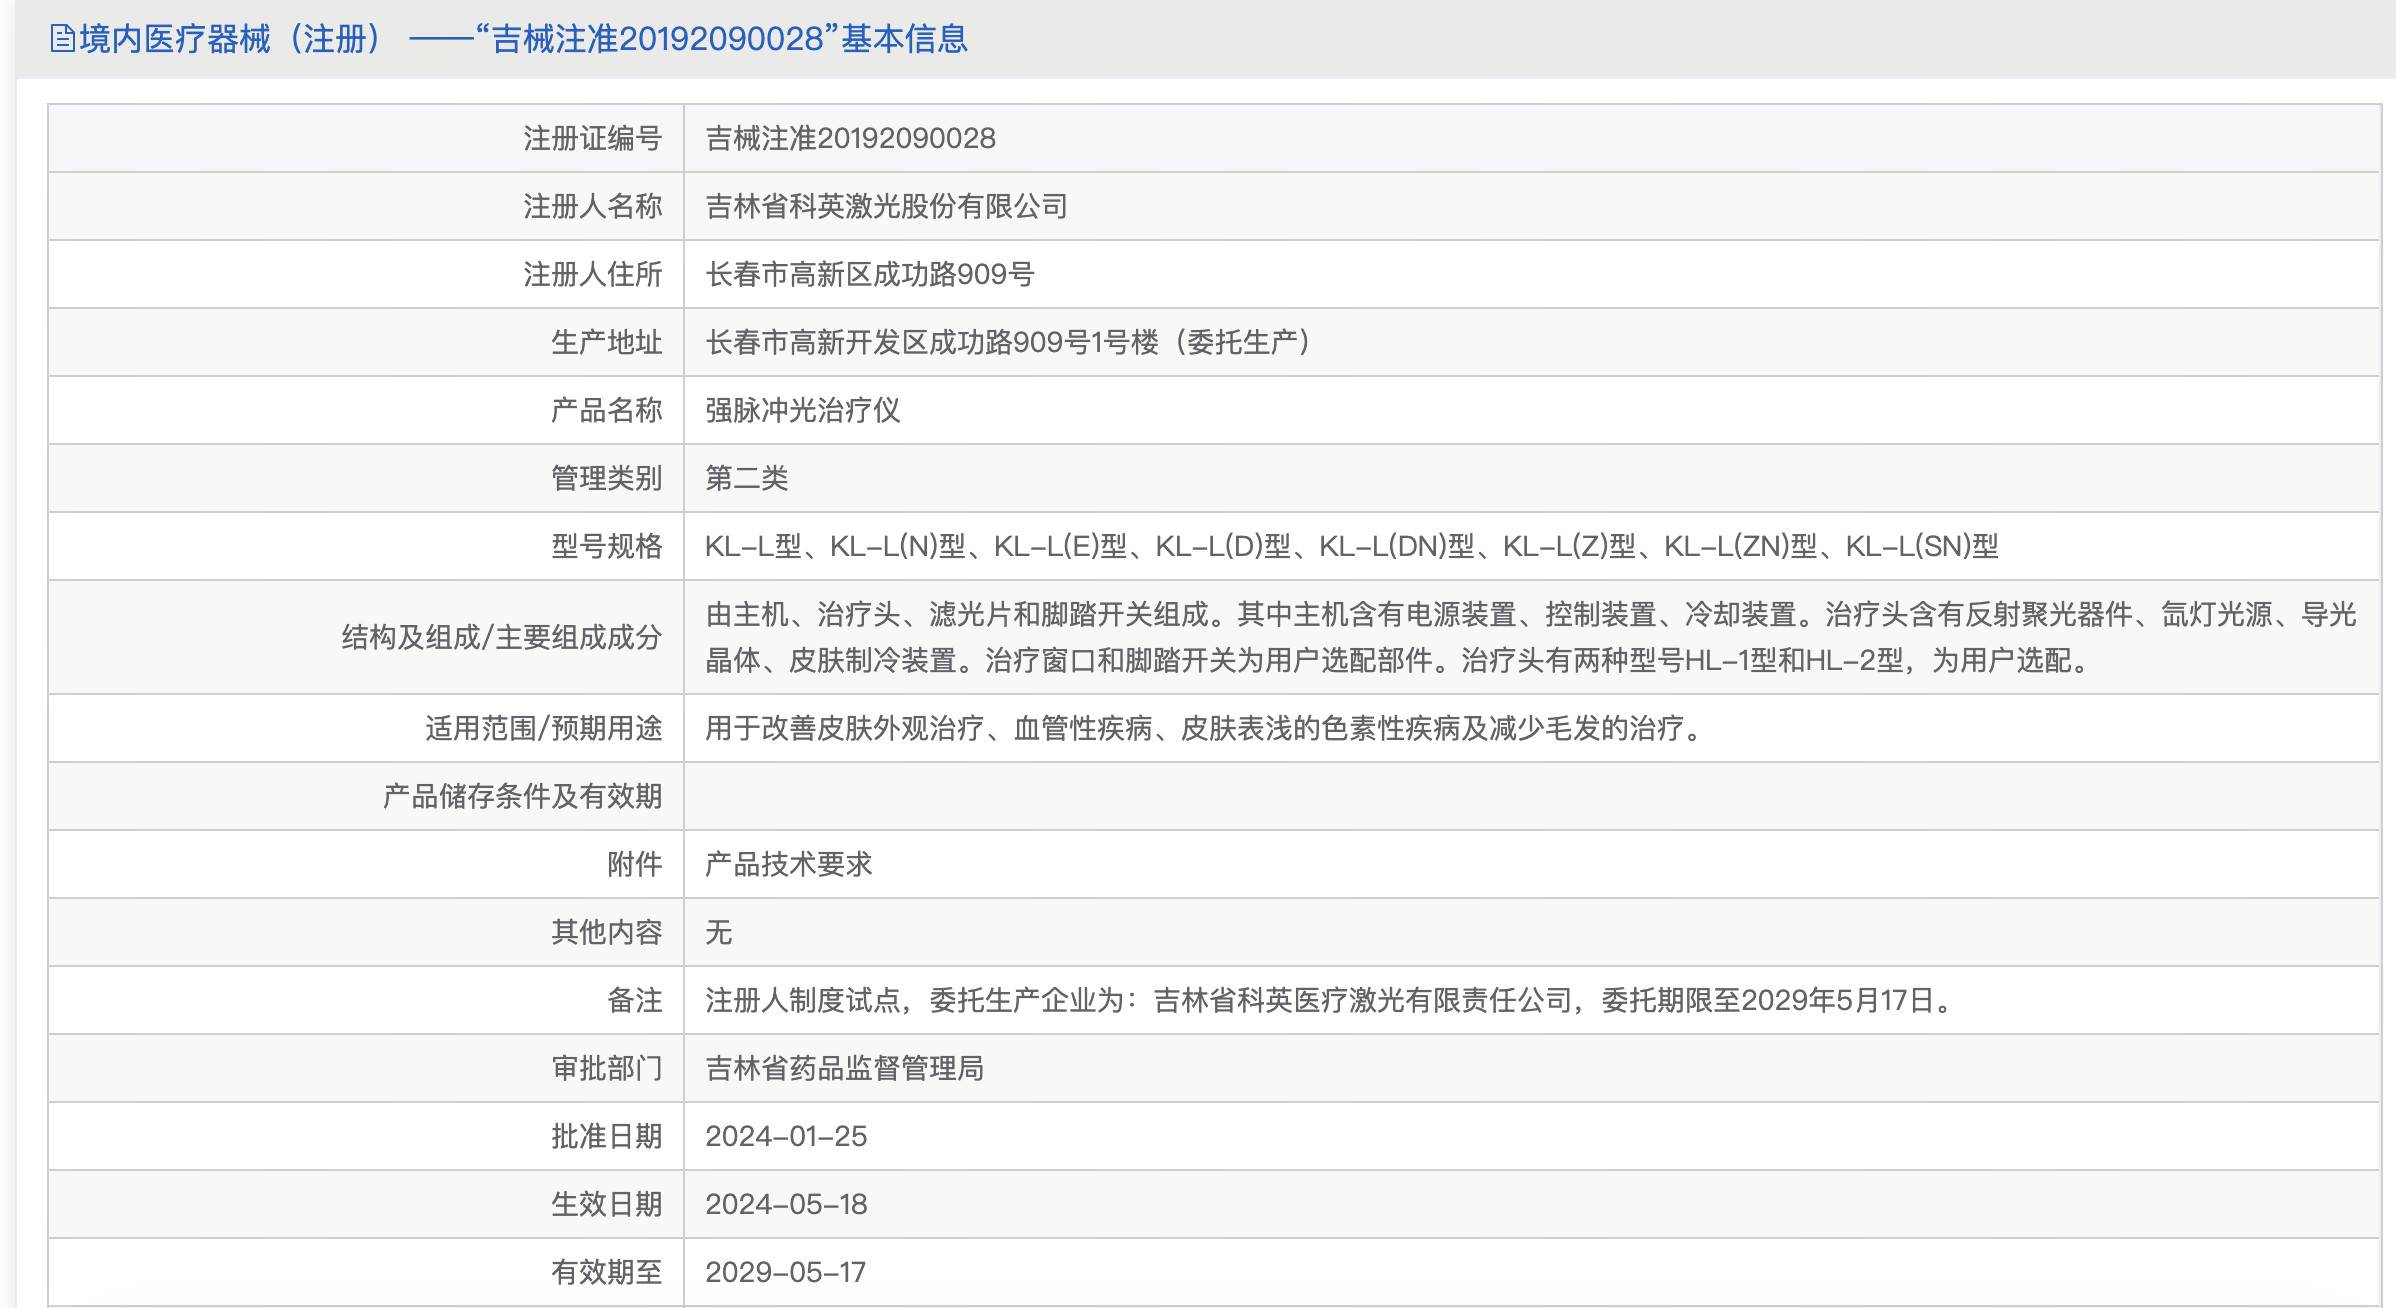Select the registration number value 吉械注准20192090028
Viewport: 2396px width, 1308px height.
[850, 138]
